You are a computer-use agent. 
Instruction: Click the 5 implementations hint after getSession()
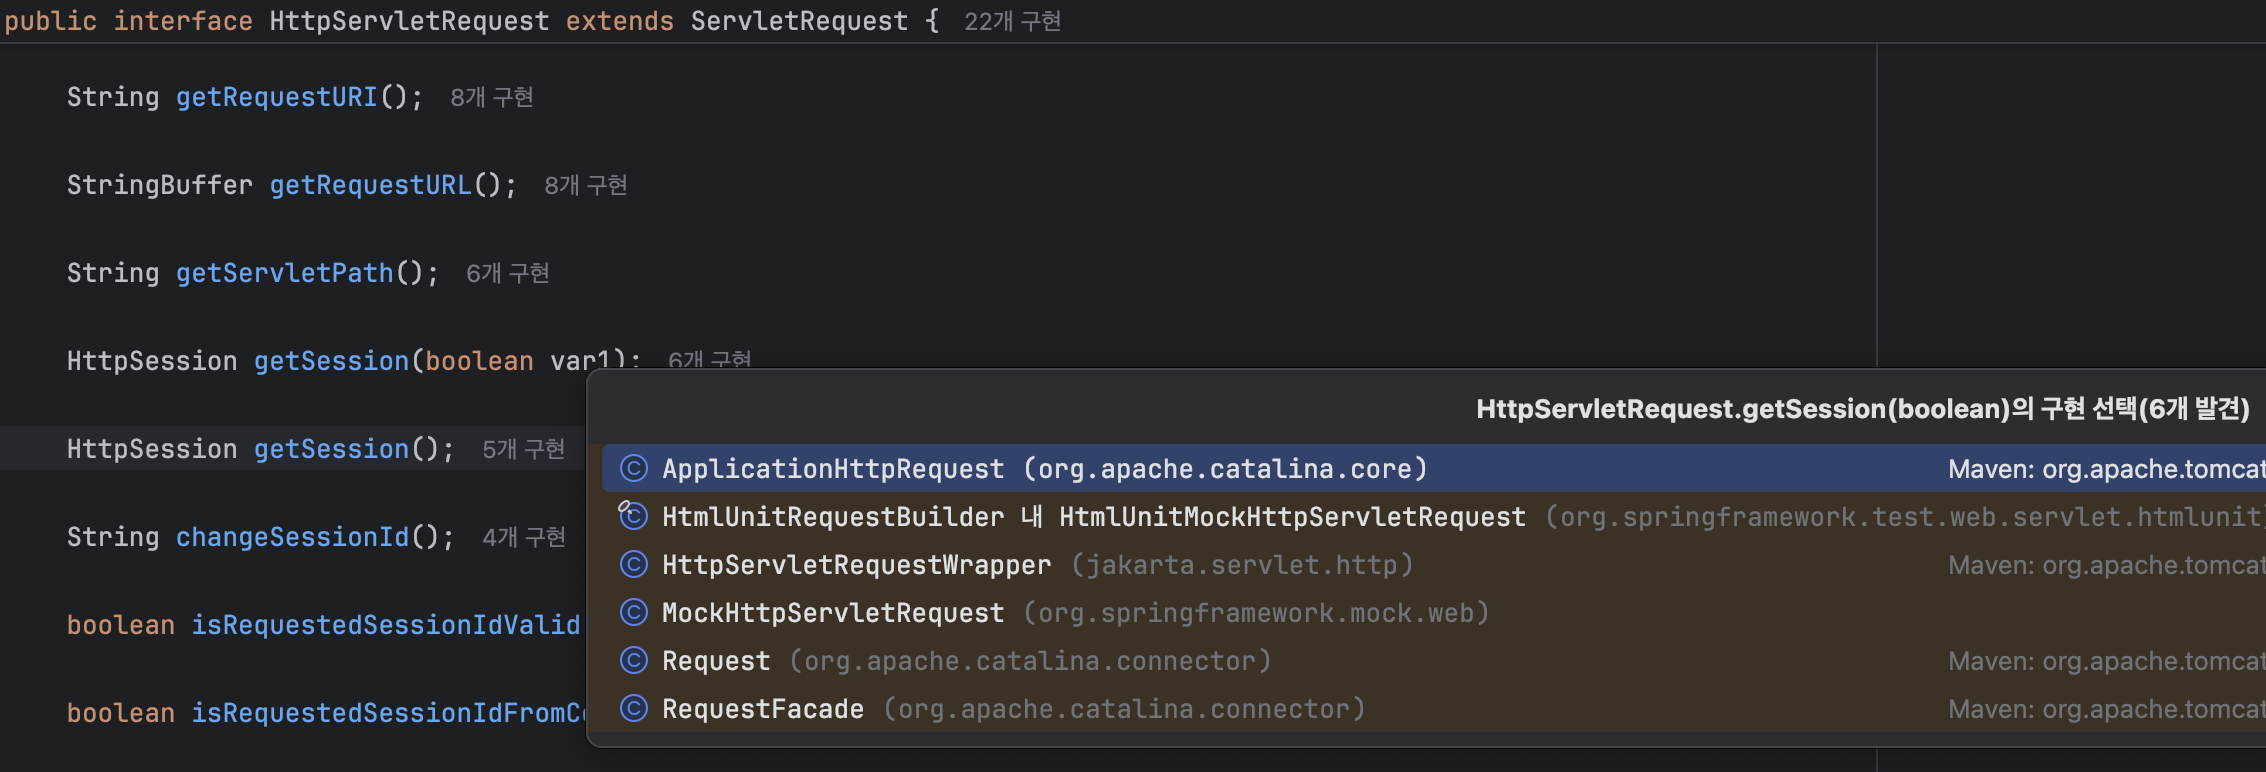(x=523, y=449)
